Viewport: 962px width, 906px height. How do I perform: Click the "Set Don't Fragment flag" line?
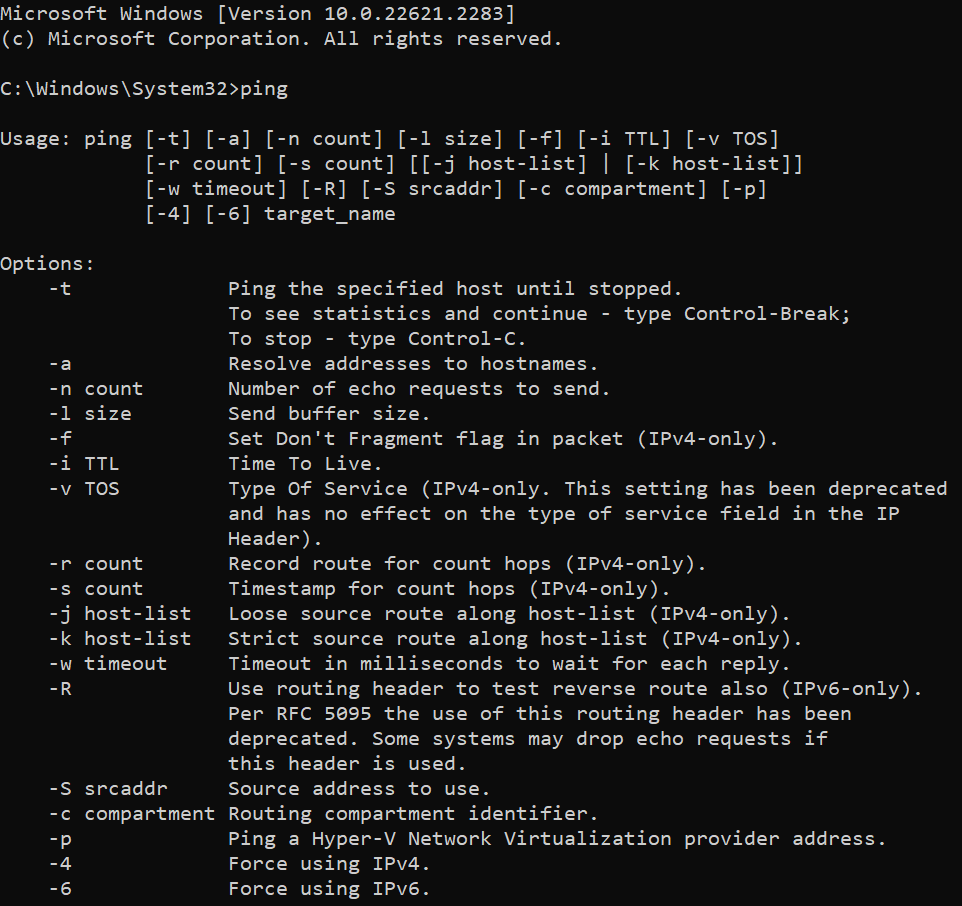click(x=502, y=439)
